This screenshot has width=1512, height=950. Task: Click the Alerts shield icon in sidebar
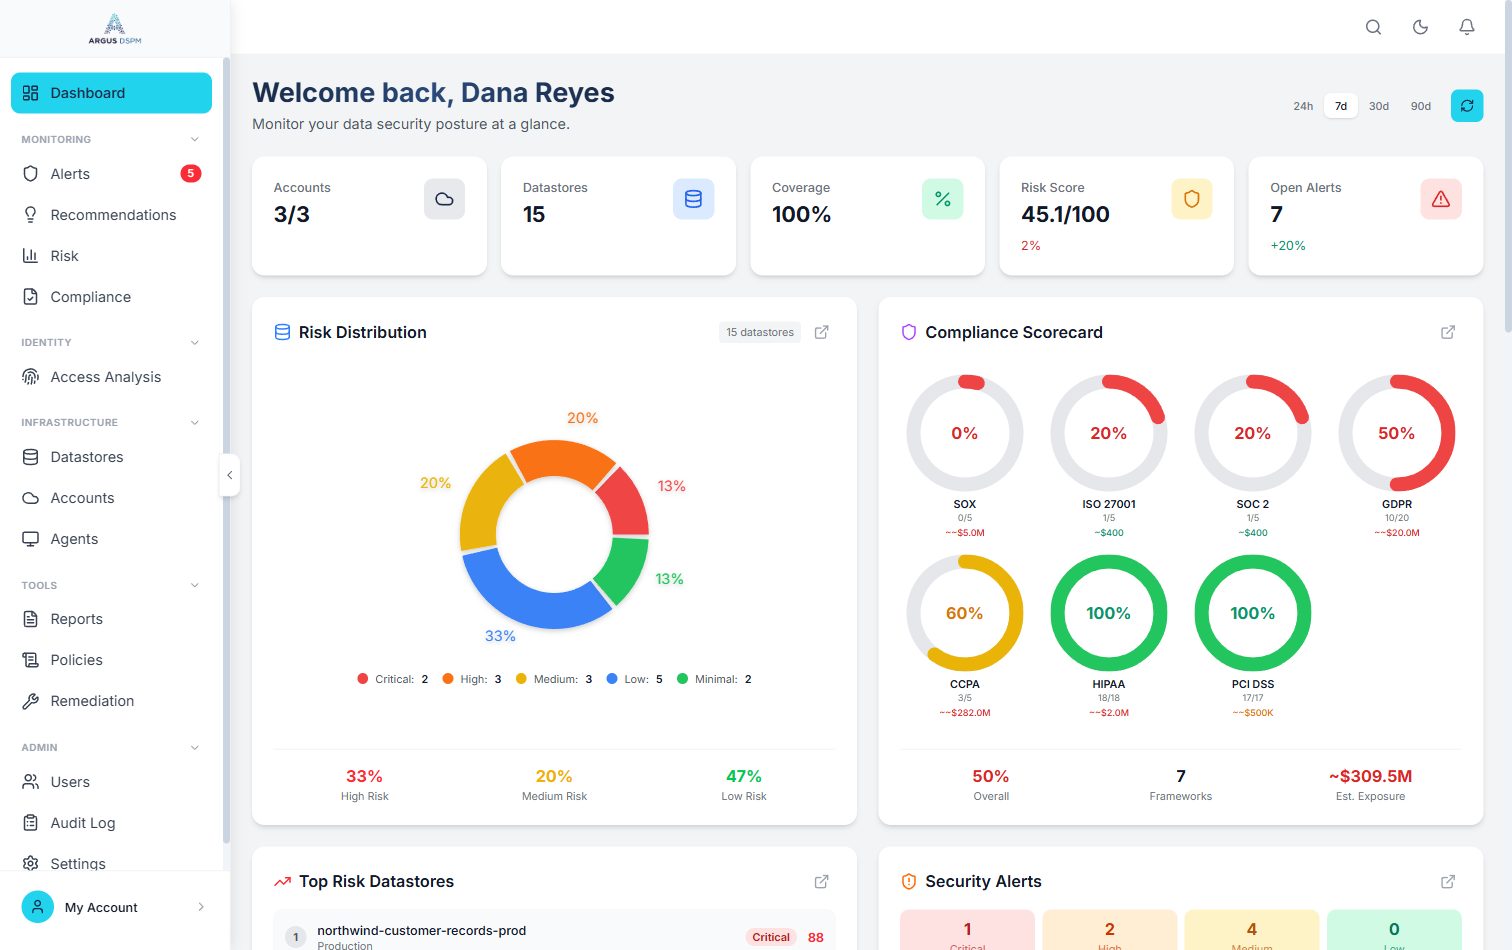(30, 174)
